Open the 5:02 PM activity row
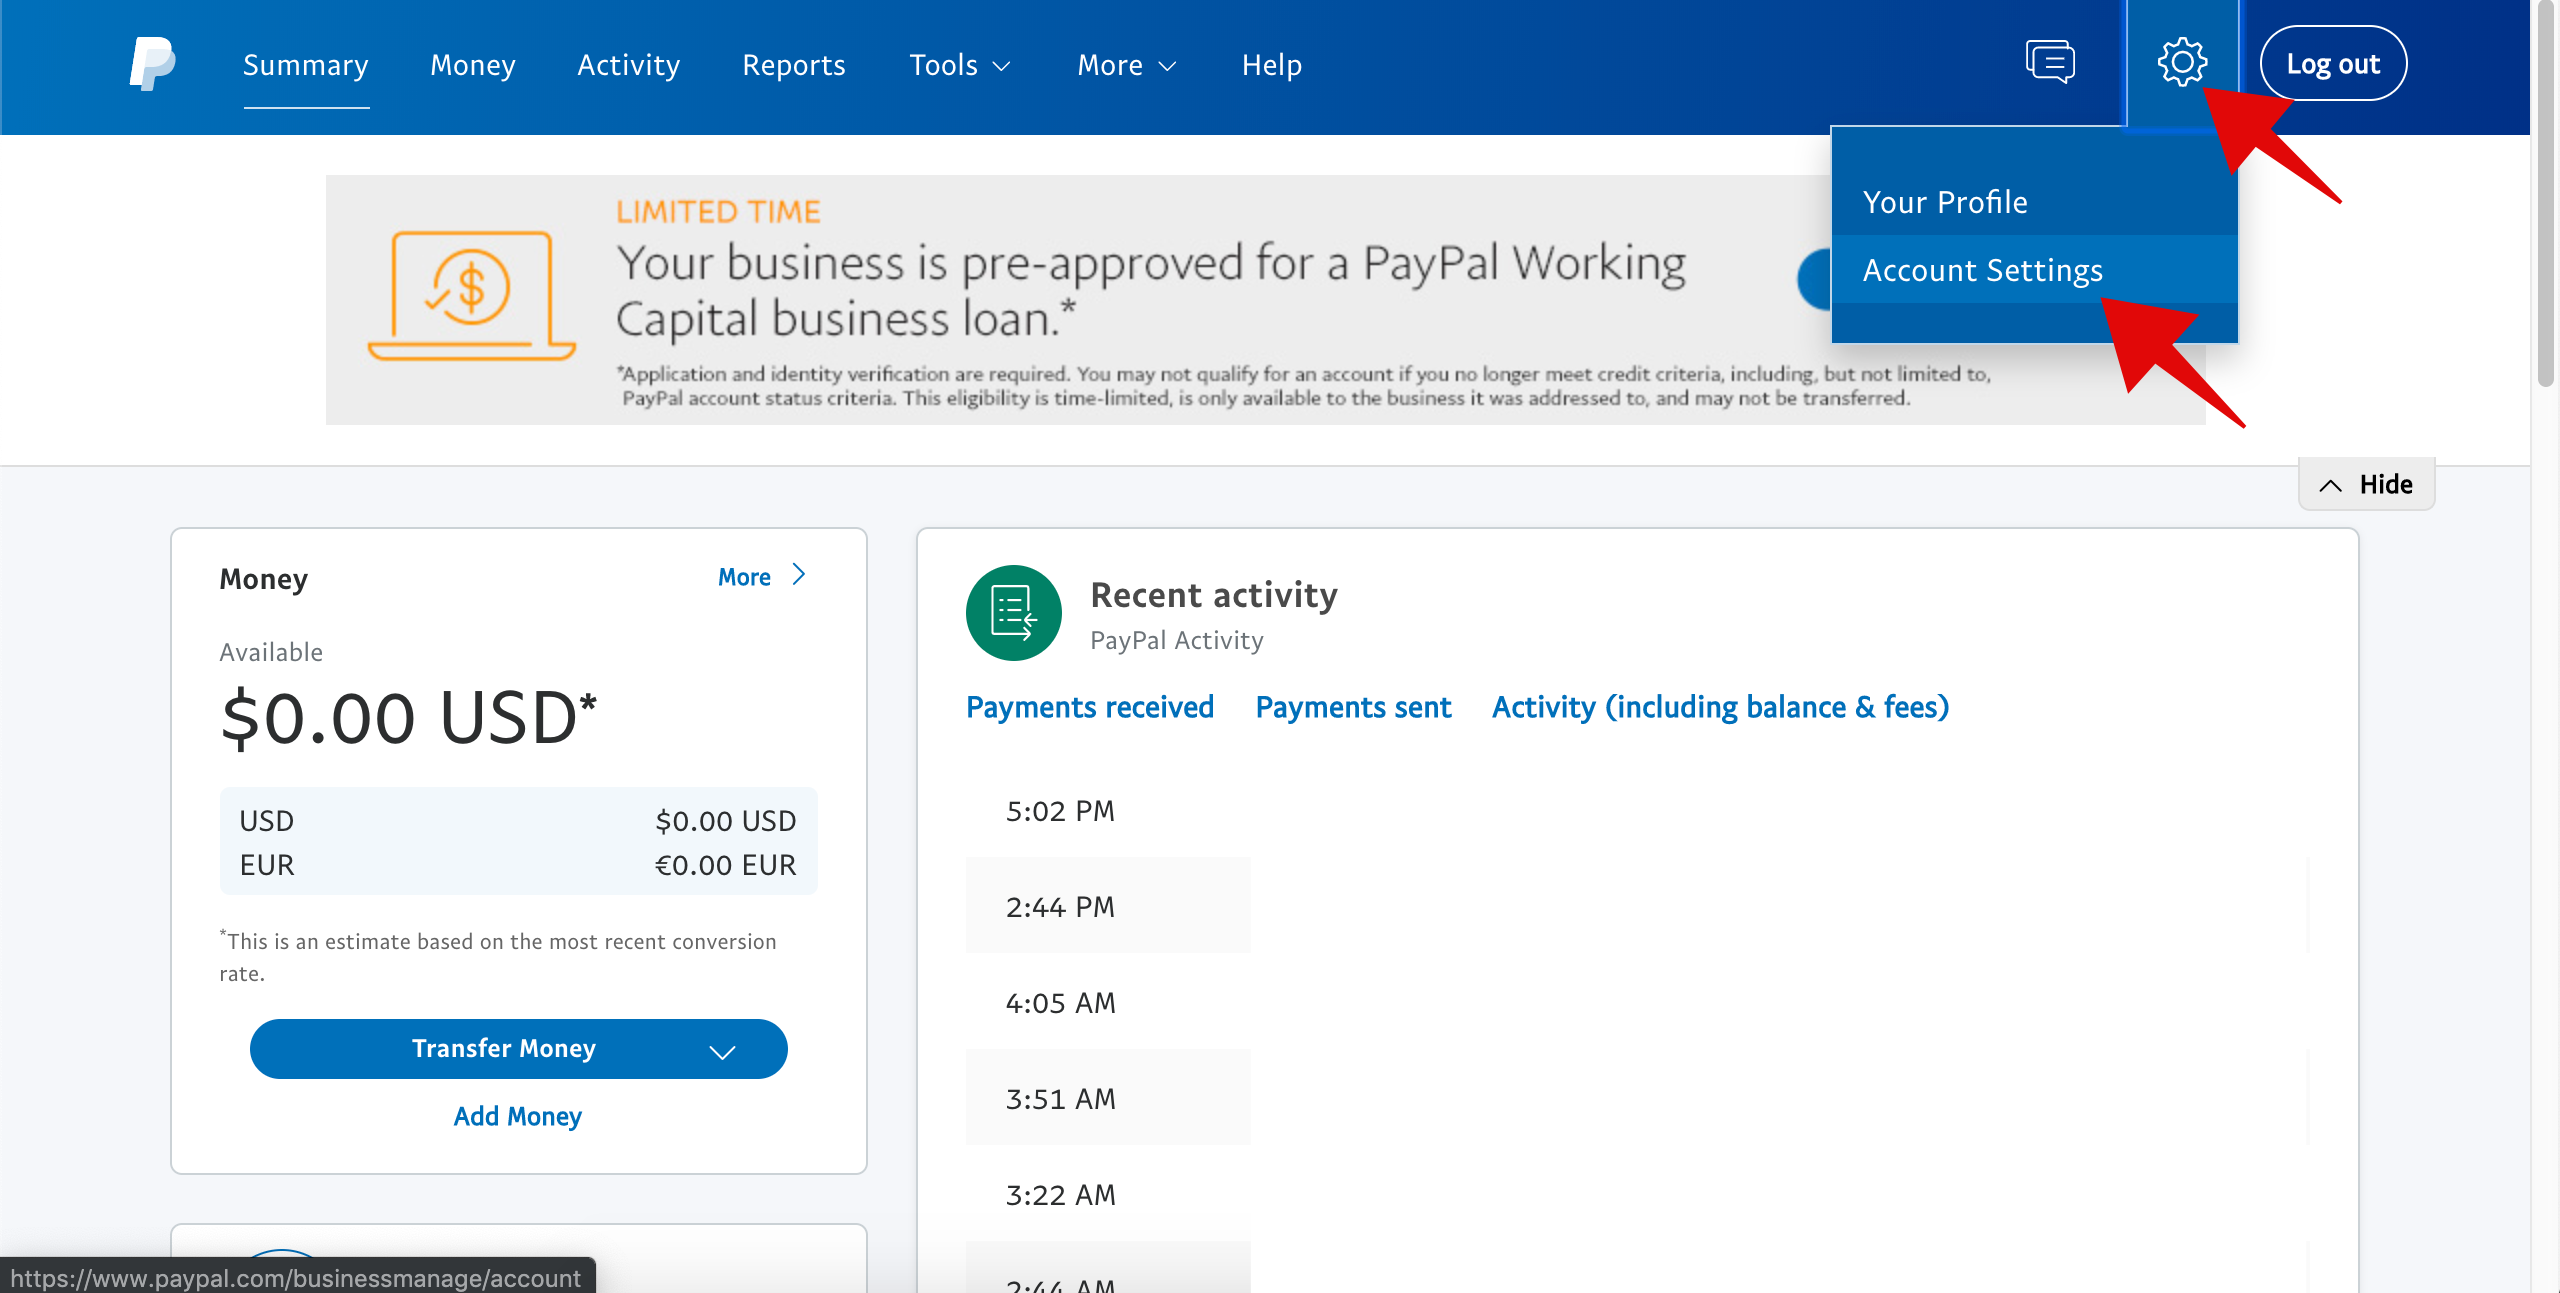Image resolution: width=2560 pixels, height=1293 pixels. (1636, 810)
